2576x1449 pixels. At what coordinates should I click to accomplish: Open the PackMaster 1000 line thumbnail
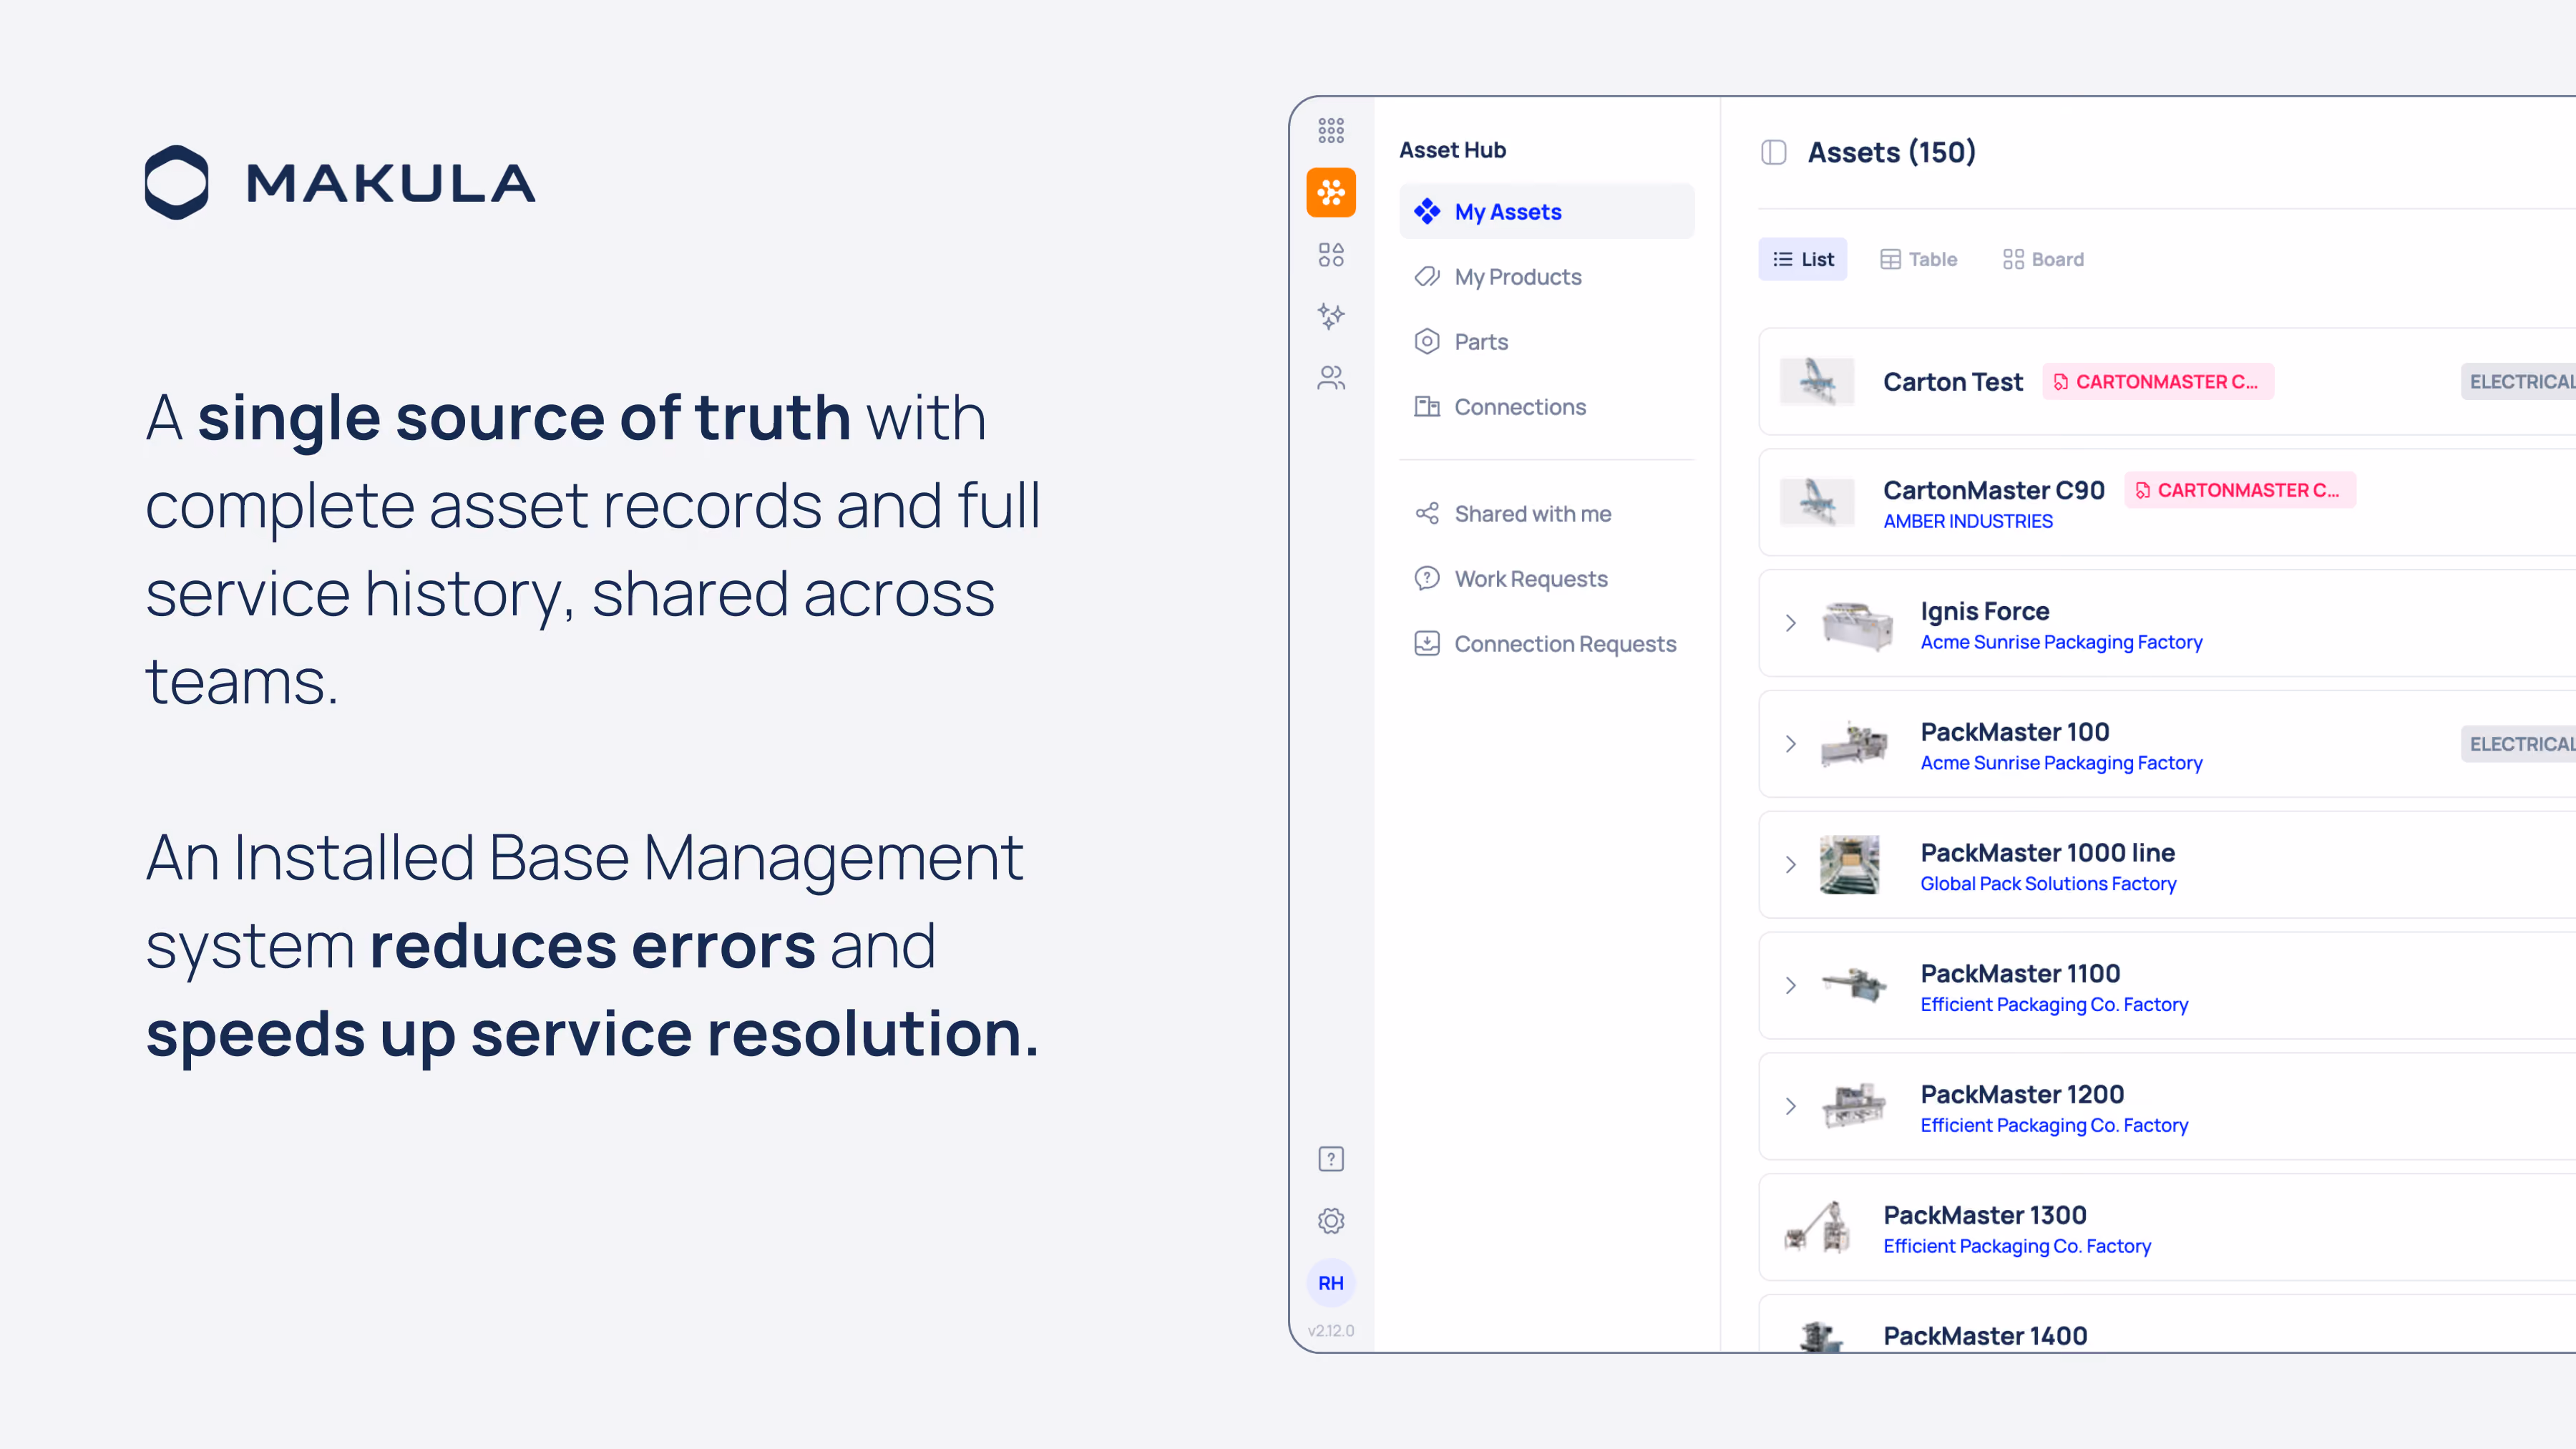[x=1850, y=865]
